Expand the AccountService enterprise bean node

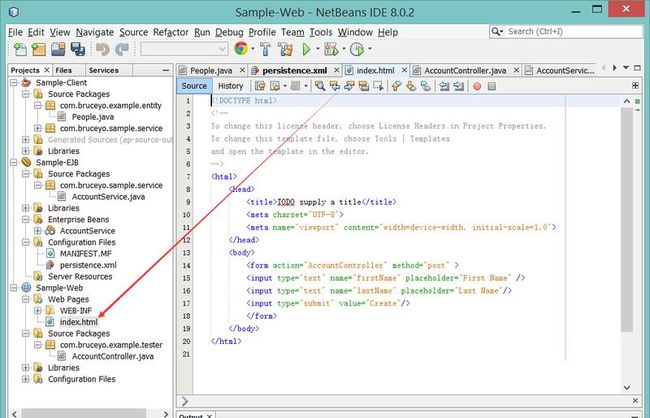(x=38, y=231)
